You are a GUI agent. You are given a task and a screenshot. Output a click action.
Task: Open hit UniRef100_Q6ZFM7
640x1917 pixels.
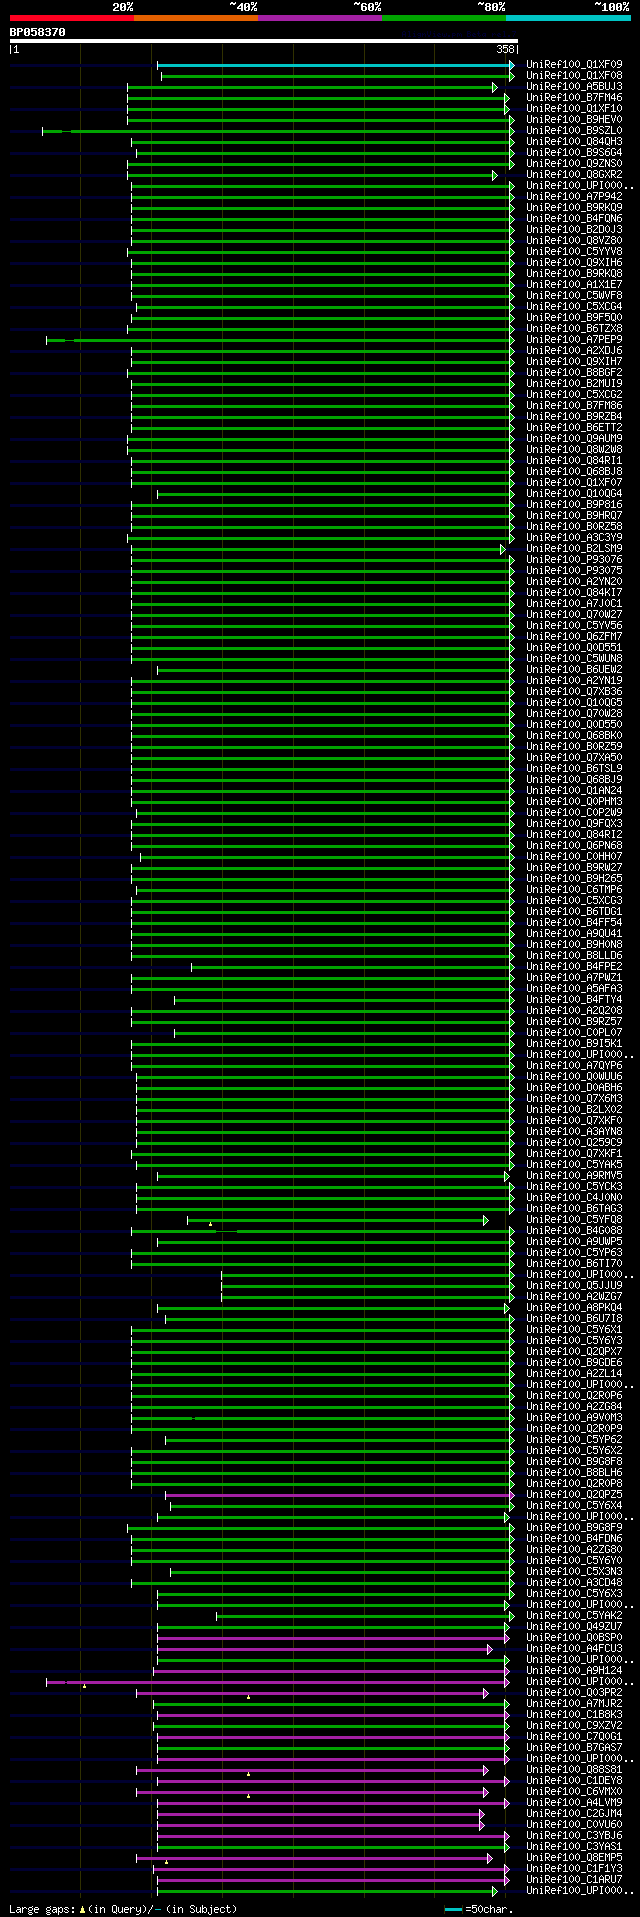[574, 636]
